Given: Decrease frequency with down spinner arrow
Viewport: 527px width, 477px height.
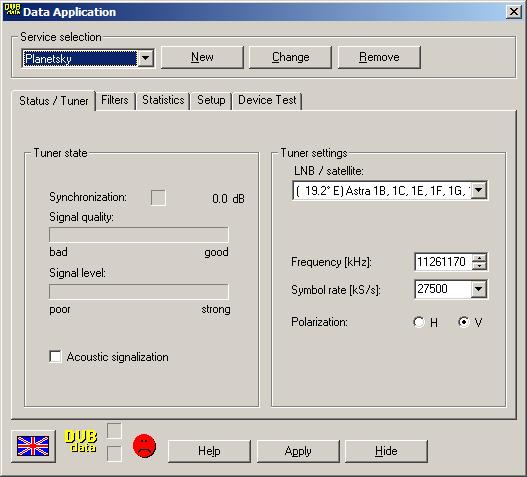Looking at the screenshot, I should [479, 266].
